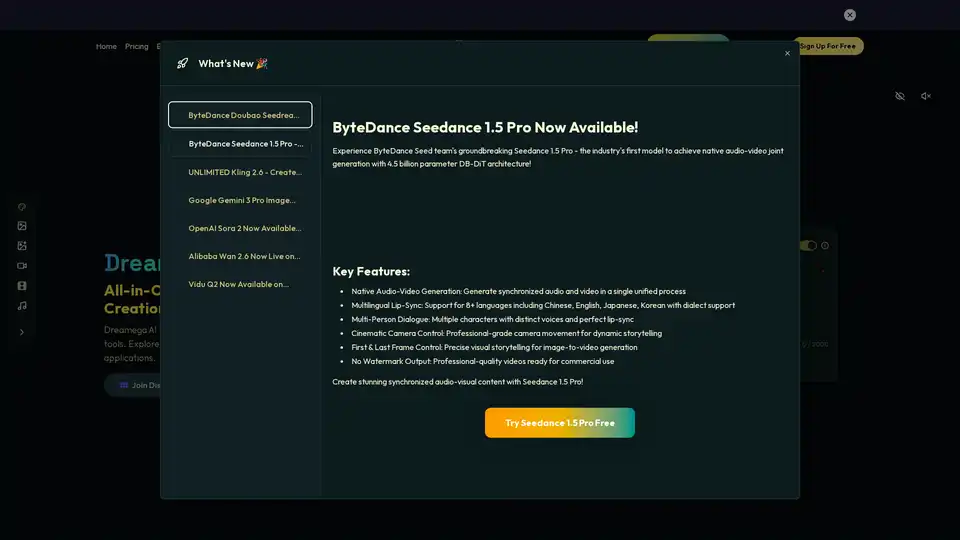Open the film strip tool in sidebar
The height and width of the screenshot is (540, 960).
pyautogui.click(x=22, y=286)
